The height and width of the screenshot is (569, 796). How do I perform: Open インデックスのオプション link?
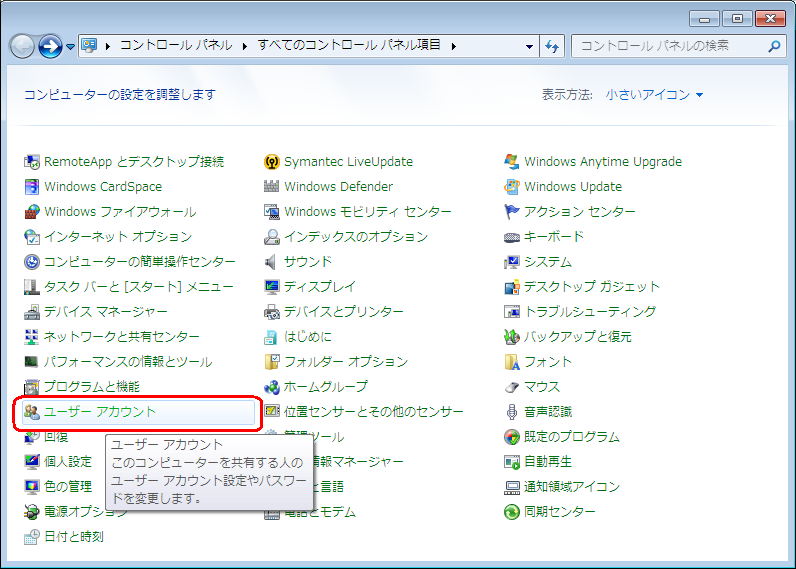pos(356,237)
